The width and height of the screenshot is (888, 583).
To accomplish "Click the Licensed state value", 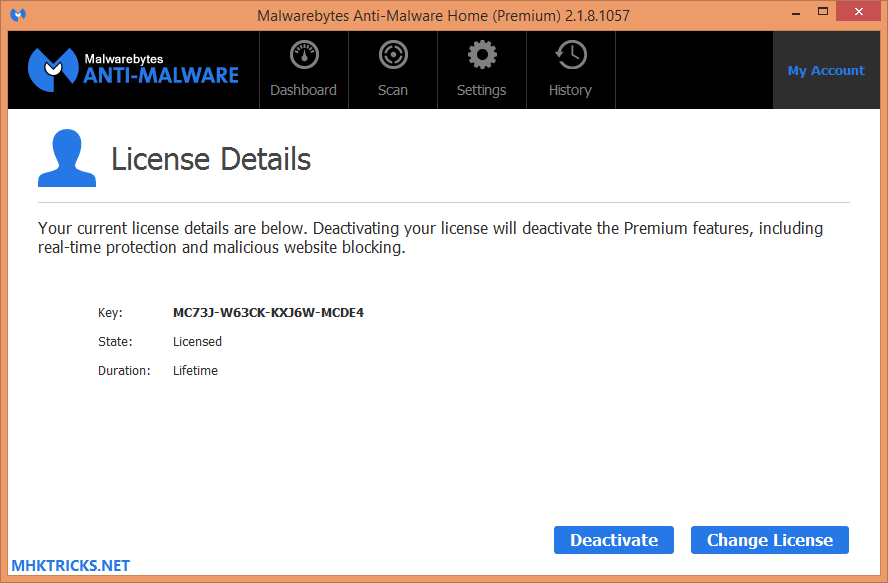I will pos(197,342).
